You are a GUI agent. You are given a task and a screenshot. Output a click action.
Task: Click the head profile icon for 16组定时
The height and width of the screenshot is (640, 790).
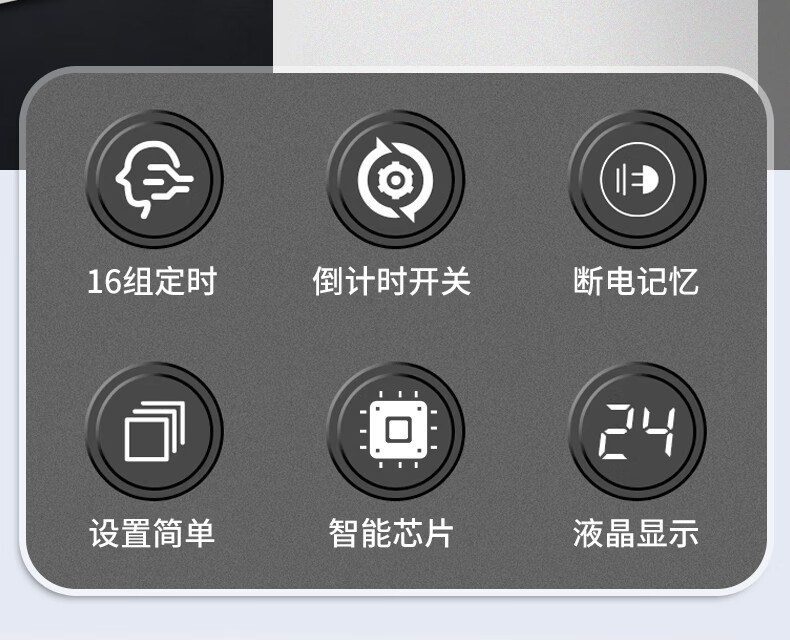(154, 179)
